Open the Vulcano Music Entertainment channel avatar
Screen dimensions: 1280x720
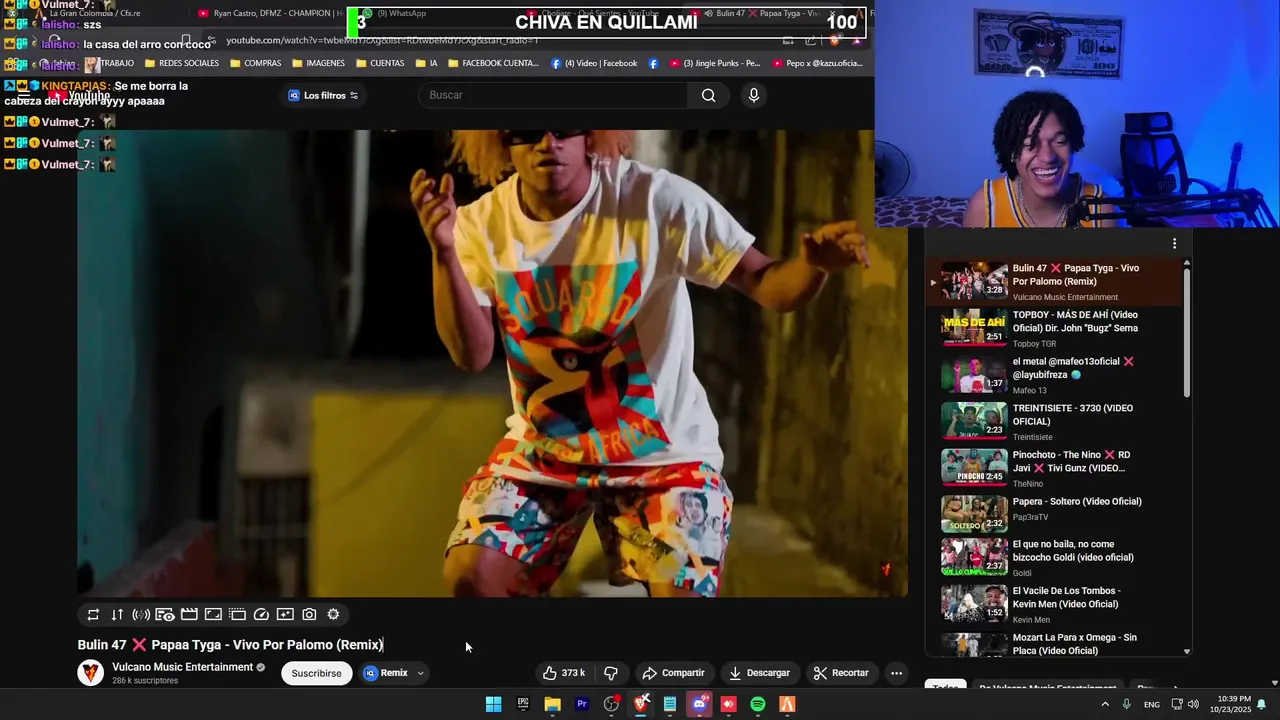tap(91, 673)
